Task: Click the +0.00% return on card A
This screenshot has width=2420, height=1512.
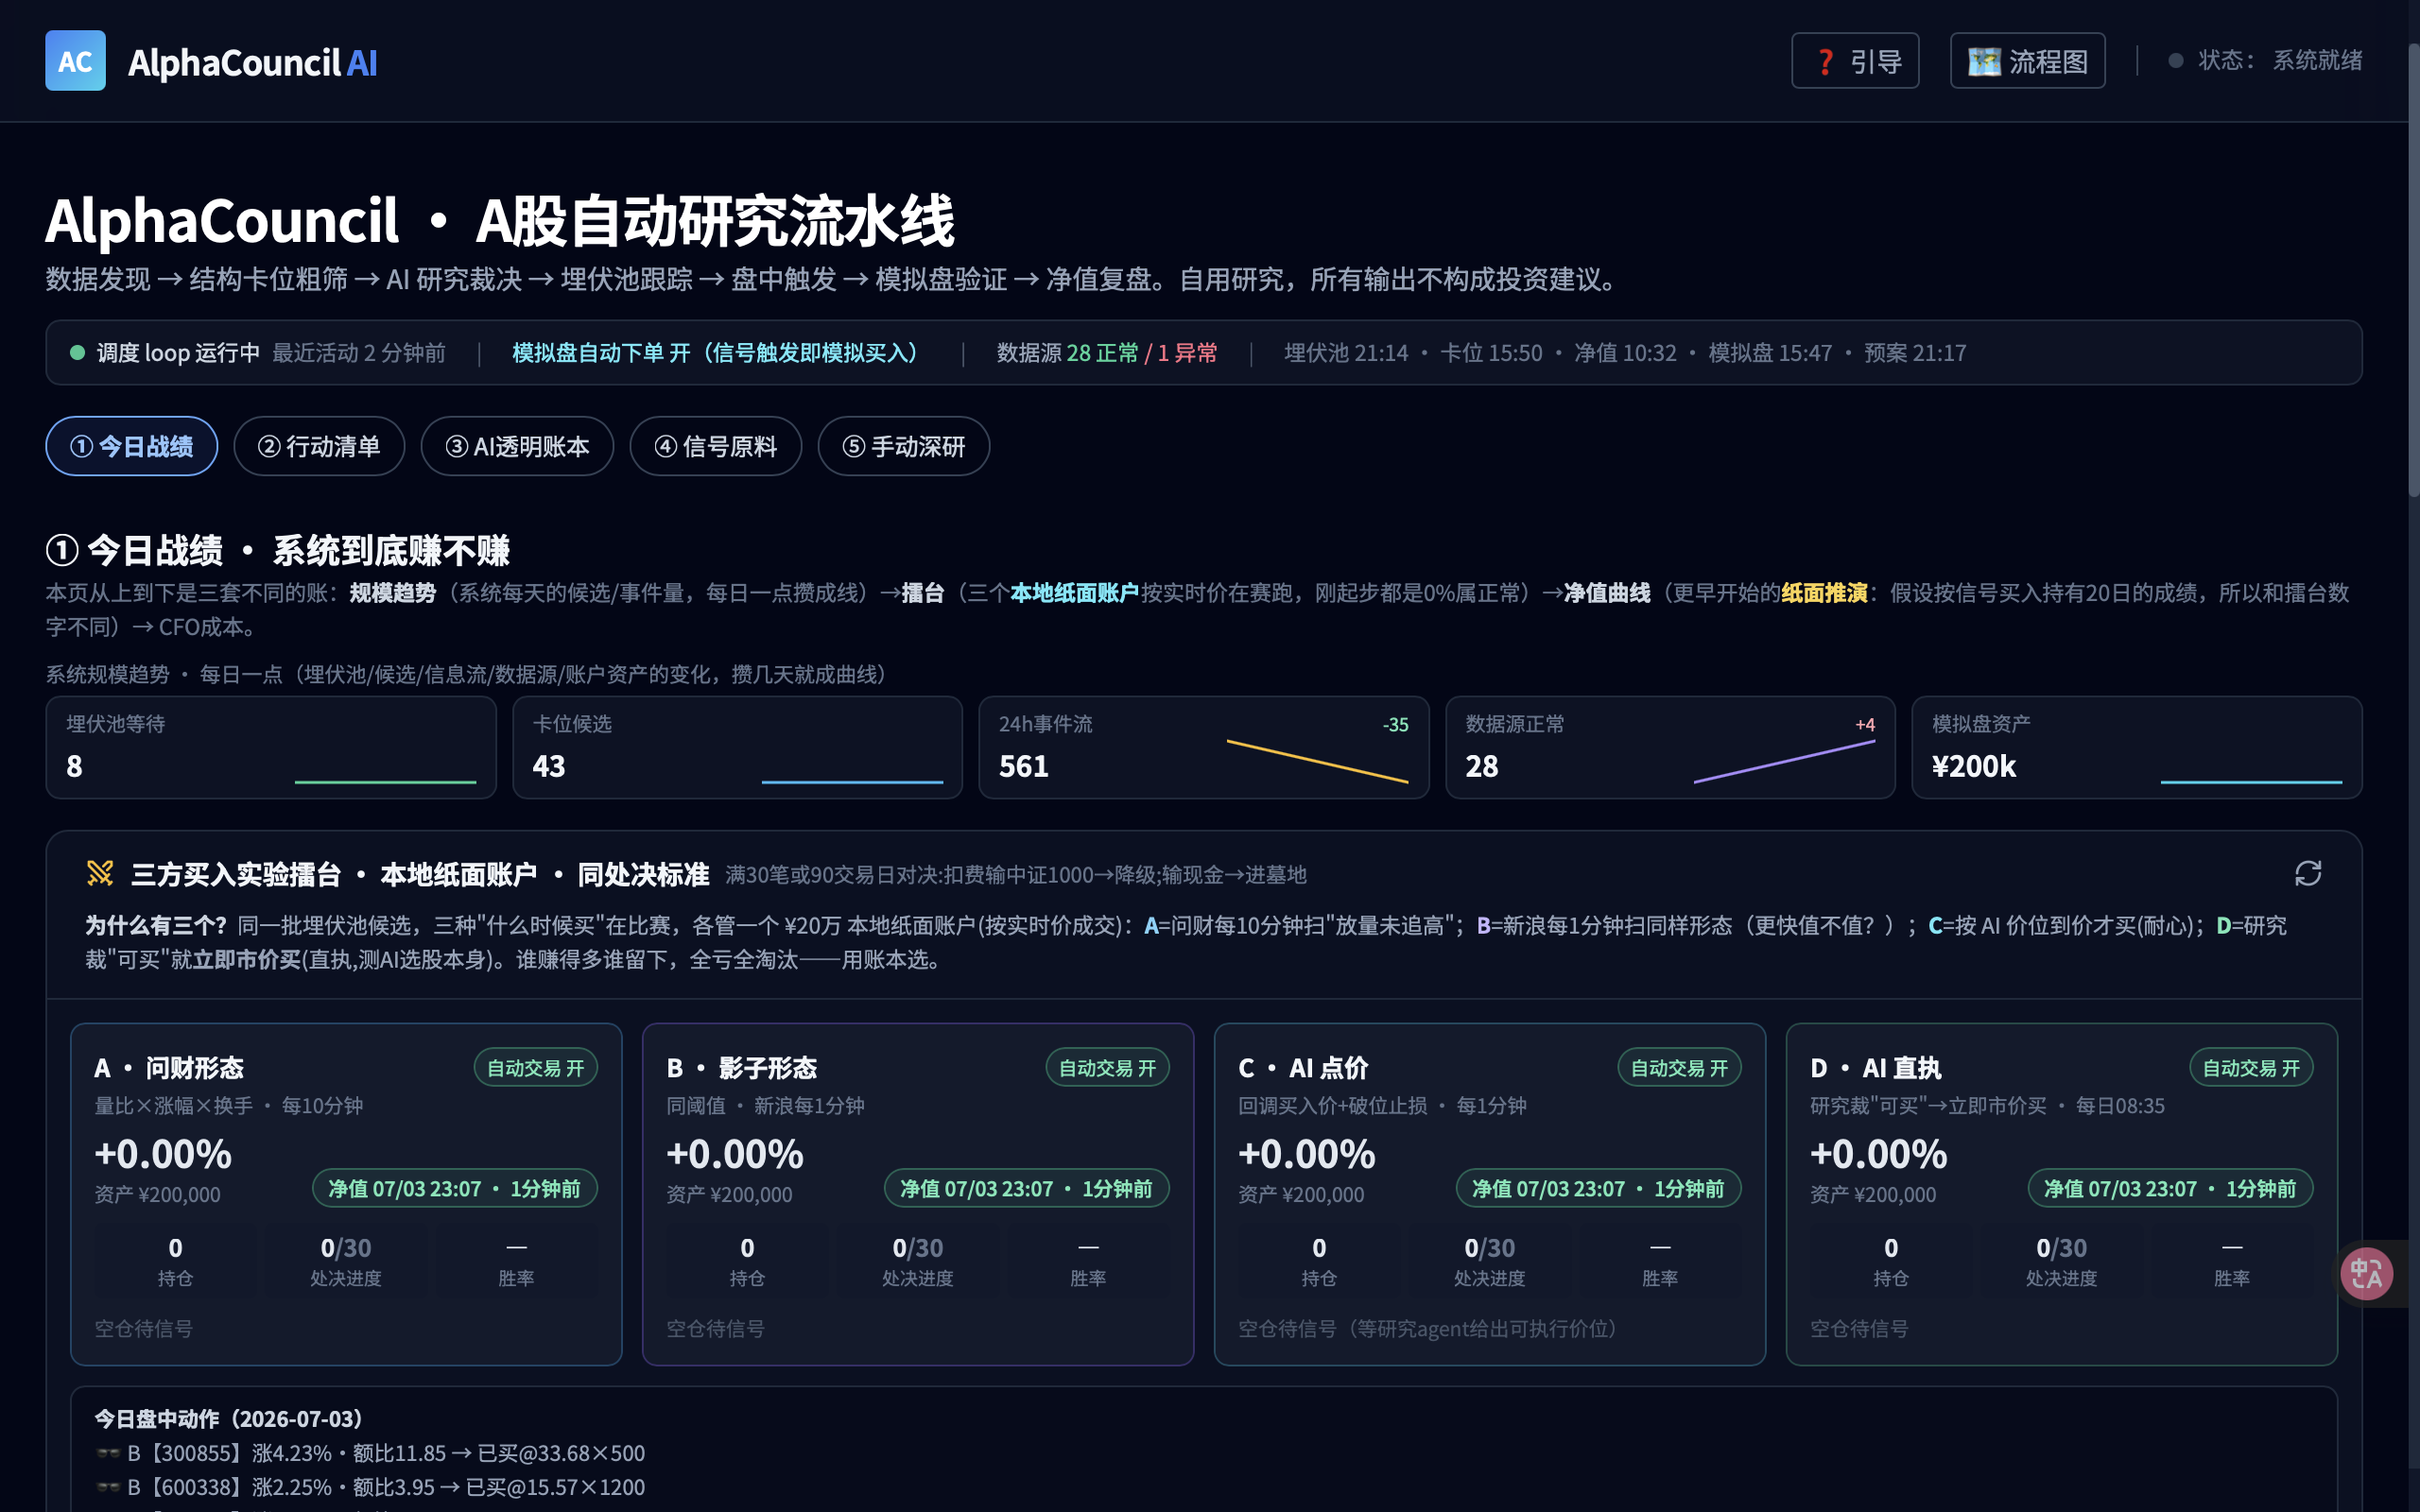Action: pos(163,1154)
